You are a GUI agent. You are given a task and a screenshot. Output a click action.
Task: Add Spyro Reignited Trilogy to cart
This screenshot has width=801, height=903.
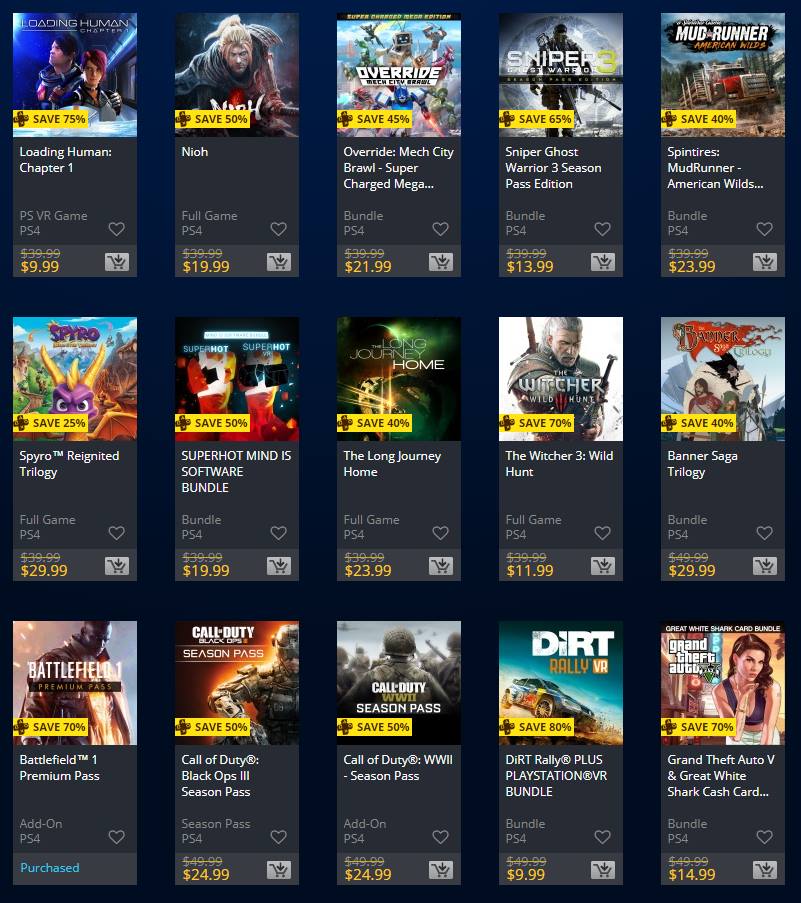[x=117, y=566]
